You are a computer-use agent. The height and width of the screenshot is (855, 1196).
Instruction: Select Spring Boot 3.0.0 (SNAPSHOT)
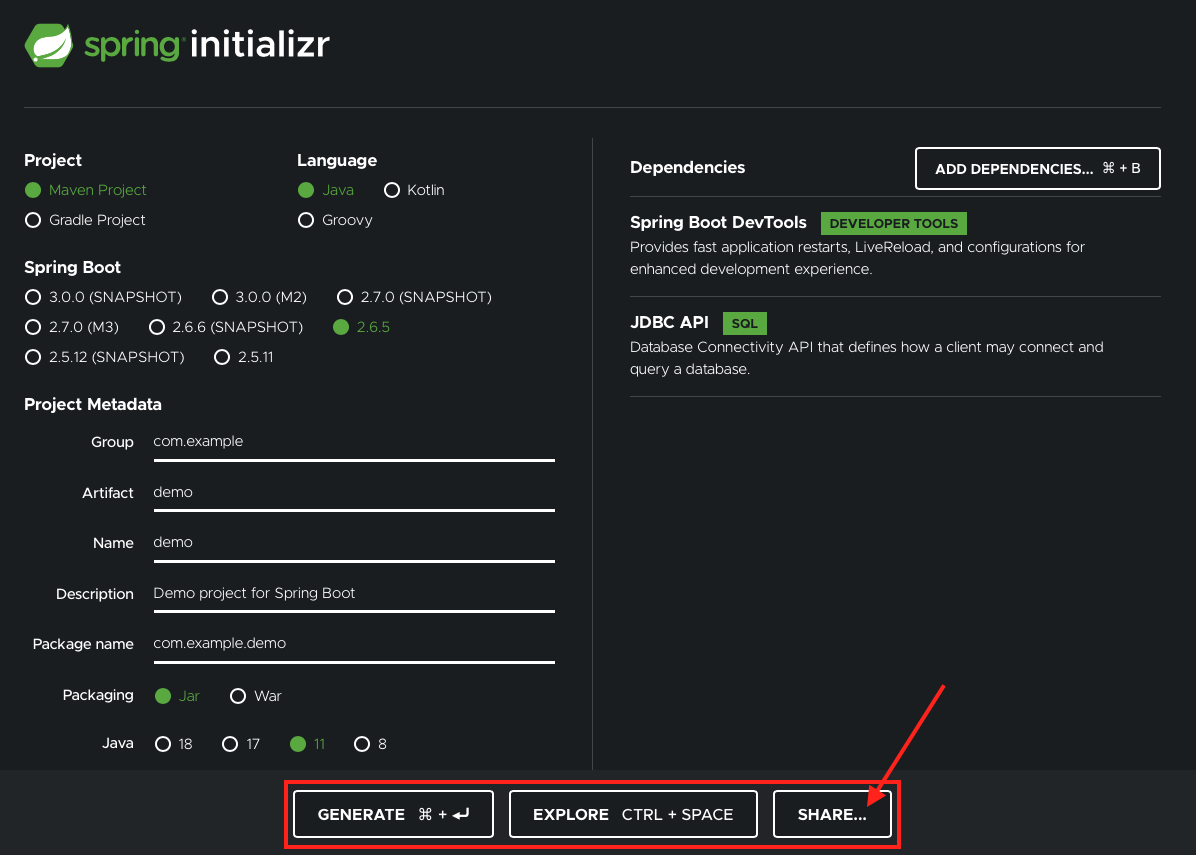(x=33, y=297)
